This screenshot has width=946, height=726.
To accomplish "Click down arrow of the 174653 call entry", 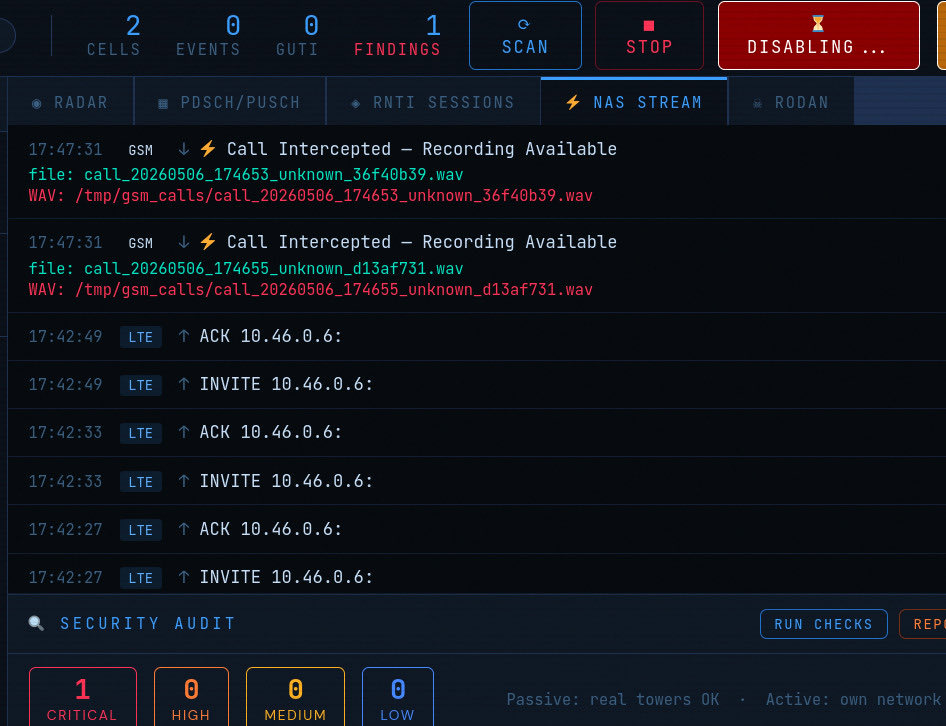I will point(184,148).
